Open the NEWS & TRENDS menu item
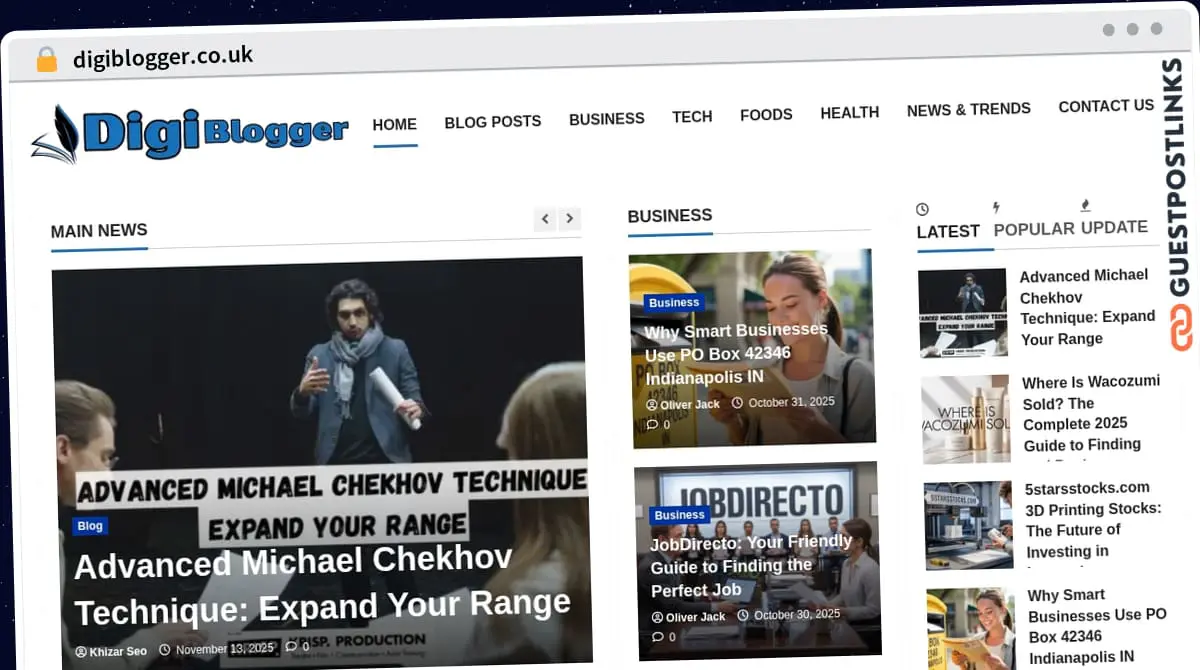 tap(969, 110)
